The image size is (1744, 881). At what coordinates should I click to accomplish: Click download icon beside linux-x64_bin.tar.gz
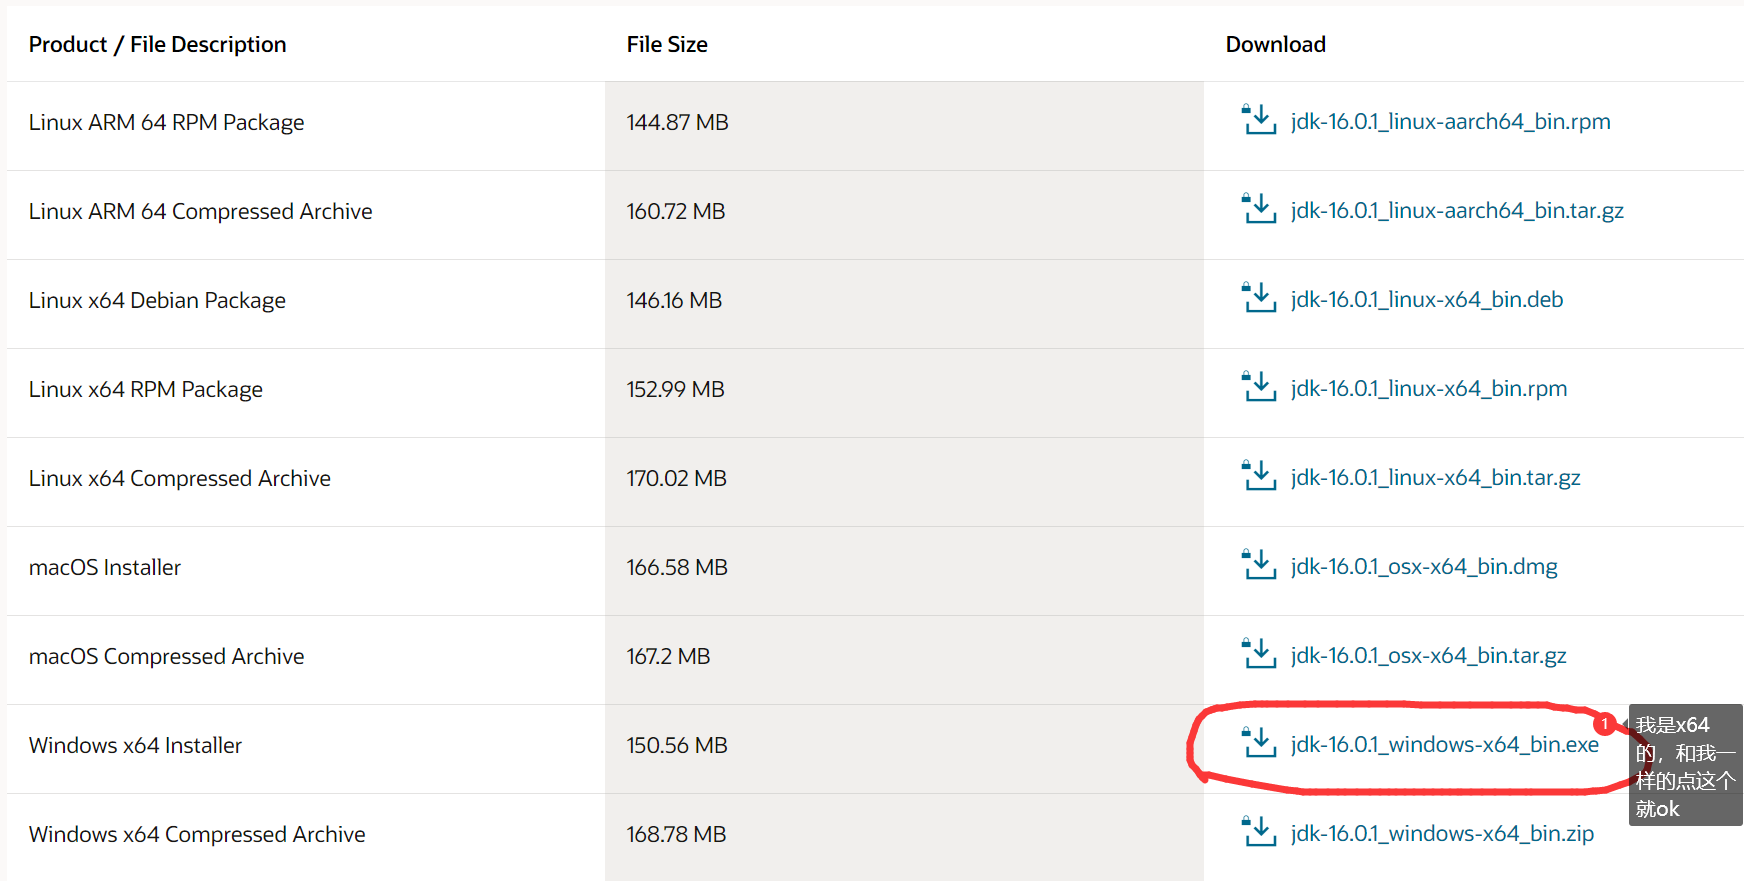(x=1258, y=475)
